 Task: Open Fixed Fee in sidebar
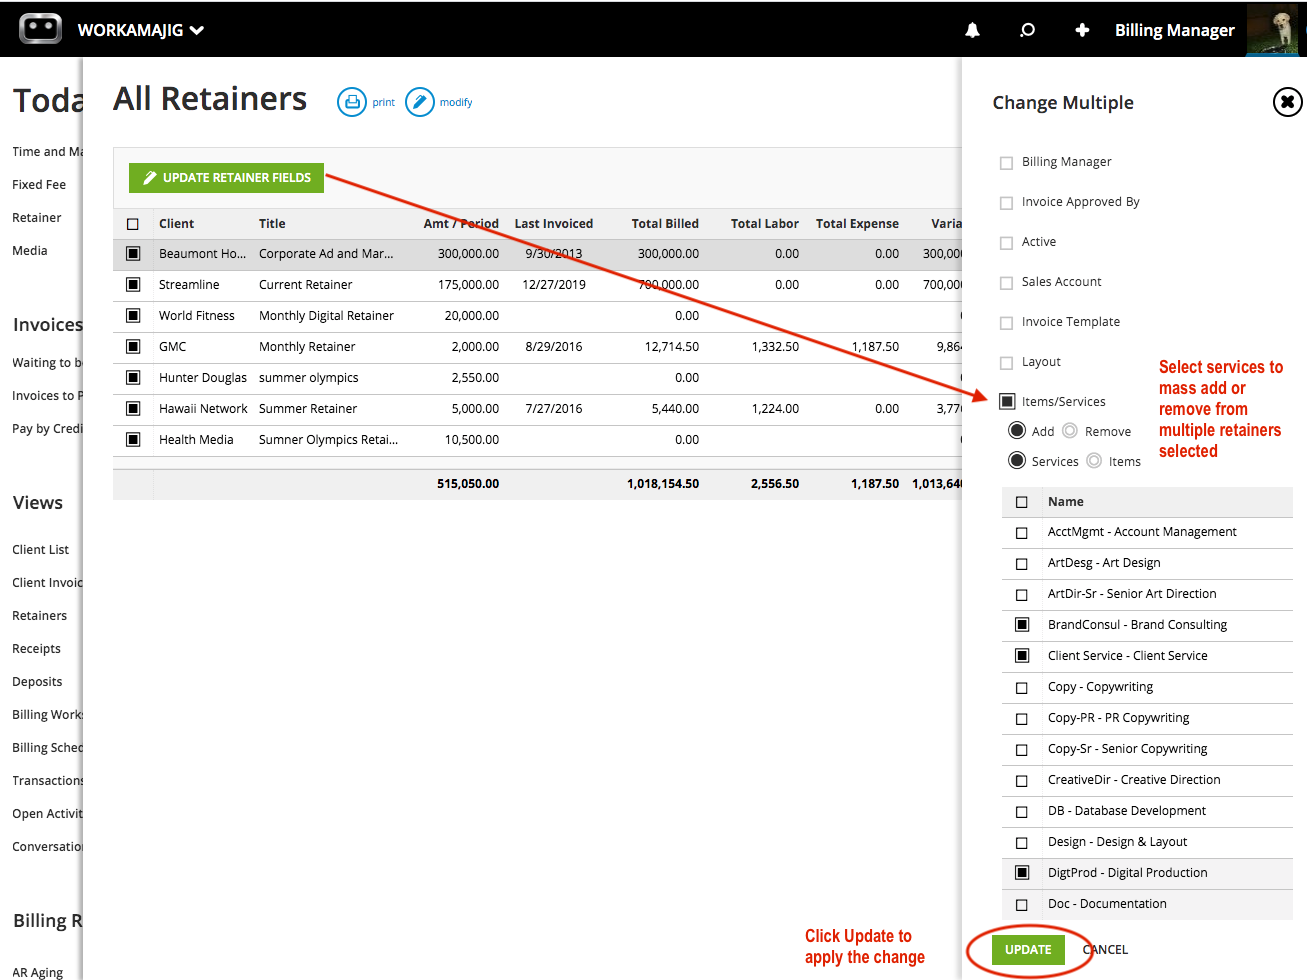(39, 185)
